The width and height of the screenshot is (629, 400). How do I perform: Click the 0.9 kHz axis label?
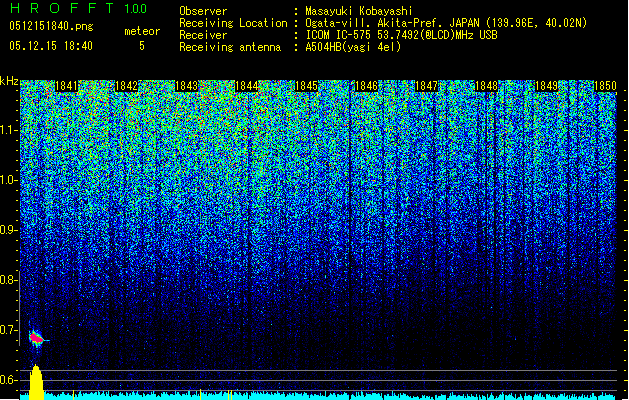pyautogui.click(x=9, y=230)
